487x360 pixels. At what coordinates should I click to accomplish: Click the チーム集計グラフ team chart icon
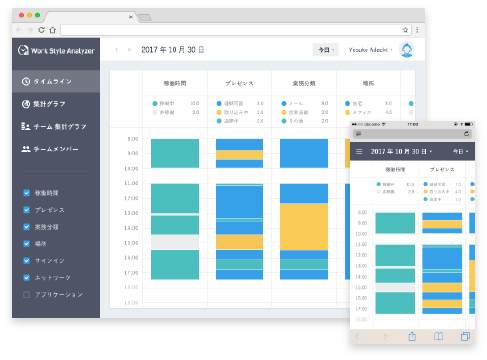[26, 127]
